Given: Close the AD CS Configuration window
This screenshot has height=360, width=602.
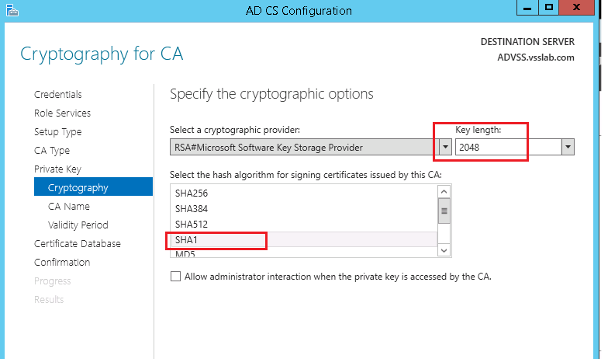Looking at the screenshot, I should (x=577, y=8).
